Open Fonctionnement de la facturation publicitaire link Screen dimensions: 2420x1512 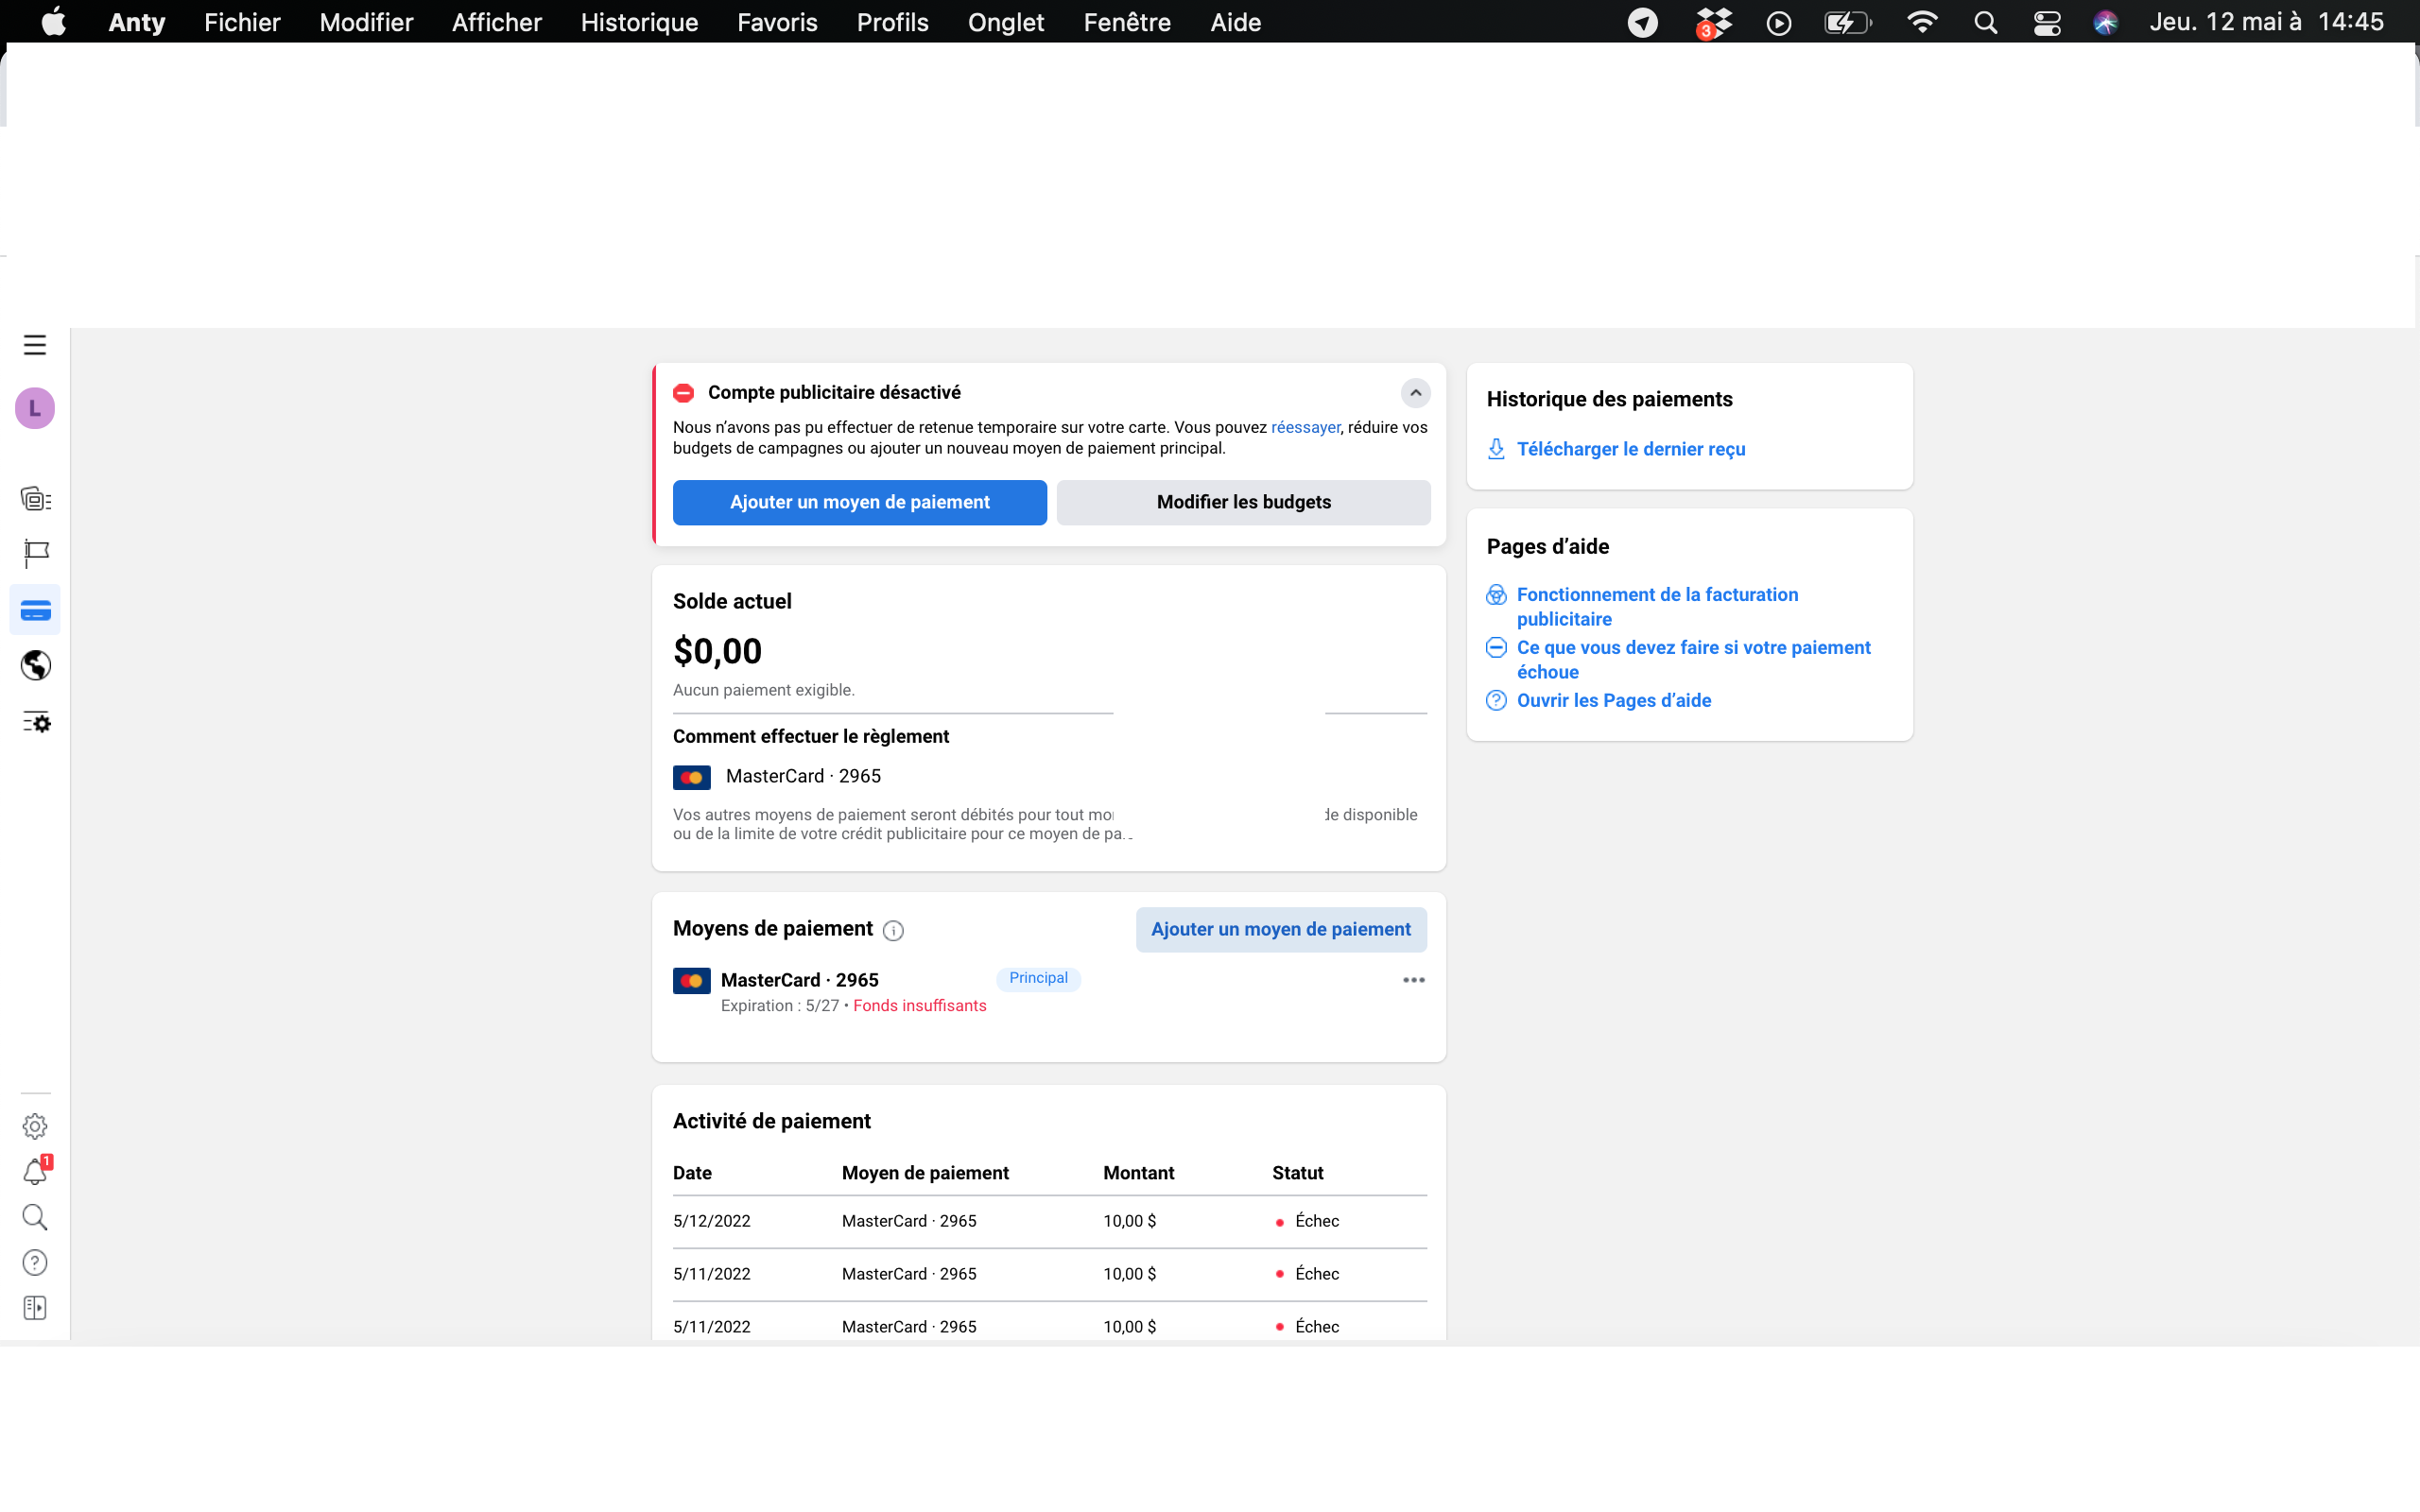1657,607
